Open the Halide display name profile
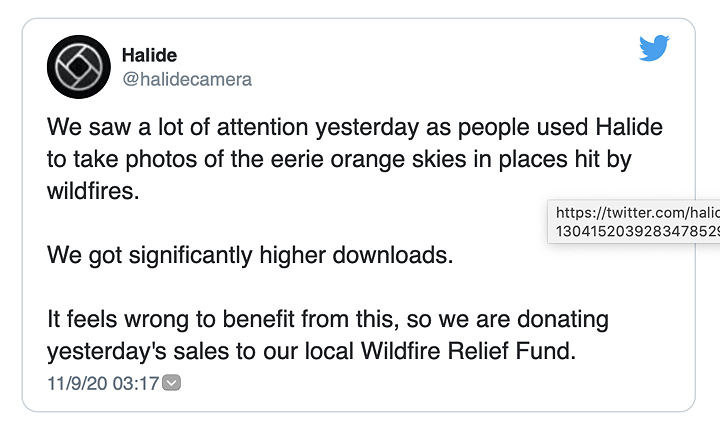The image size is (720, 434). coord(149,55)
